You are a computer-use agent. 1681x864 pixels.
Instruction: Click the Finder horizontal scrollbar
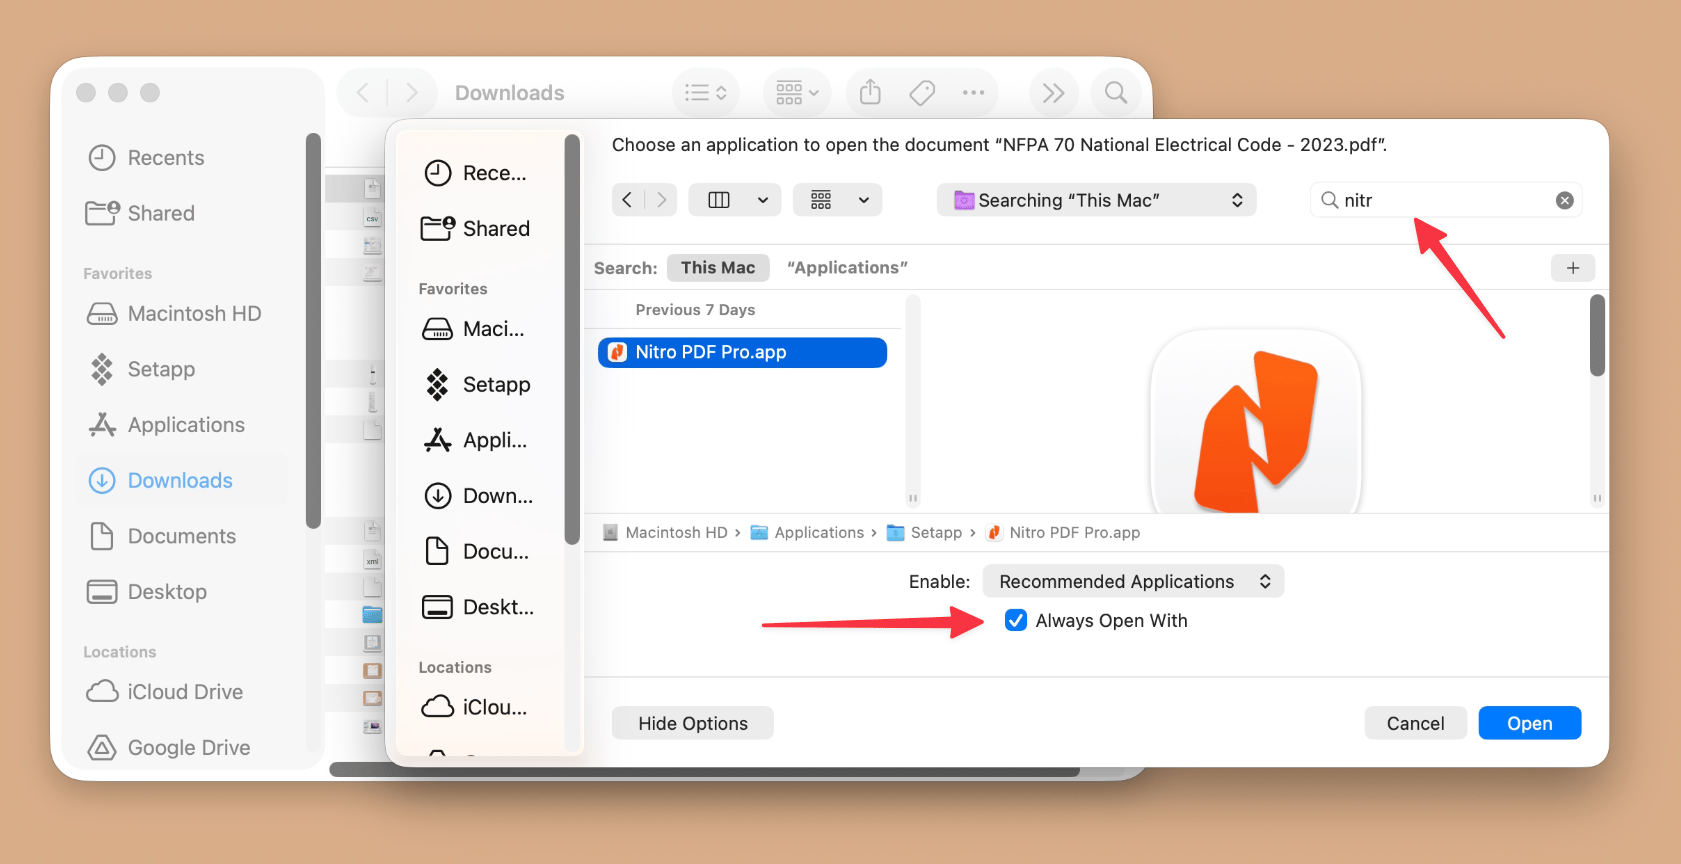pos(704,771)
